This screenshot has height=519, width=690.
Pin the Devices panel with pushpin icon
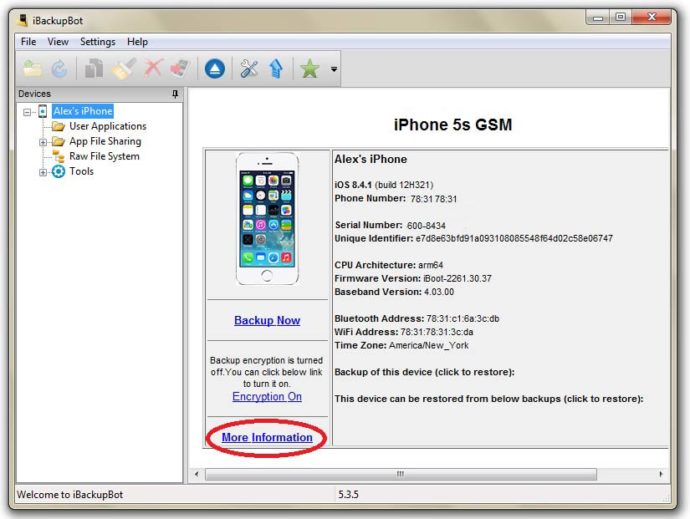coord(176,94)
